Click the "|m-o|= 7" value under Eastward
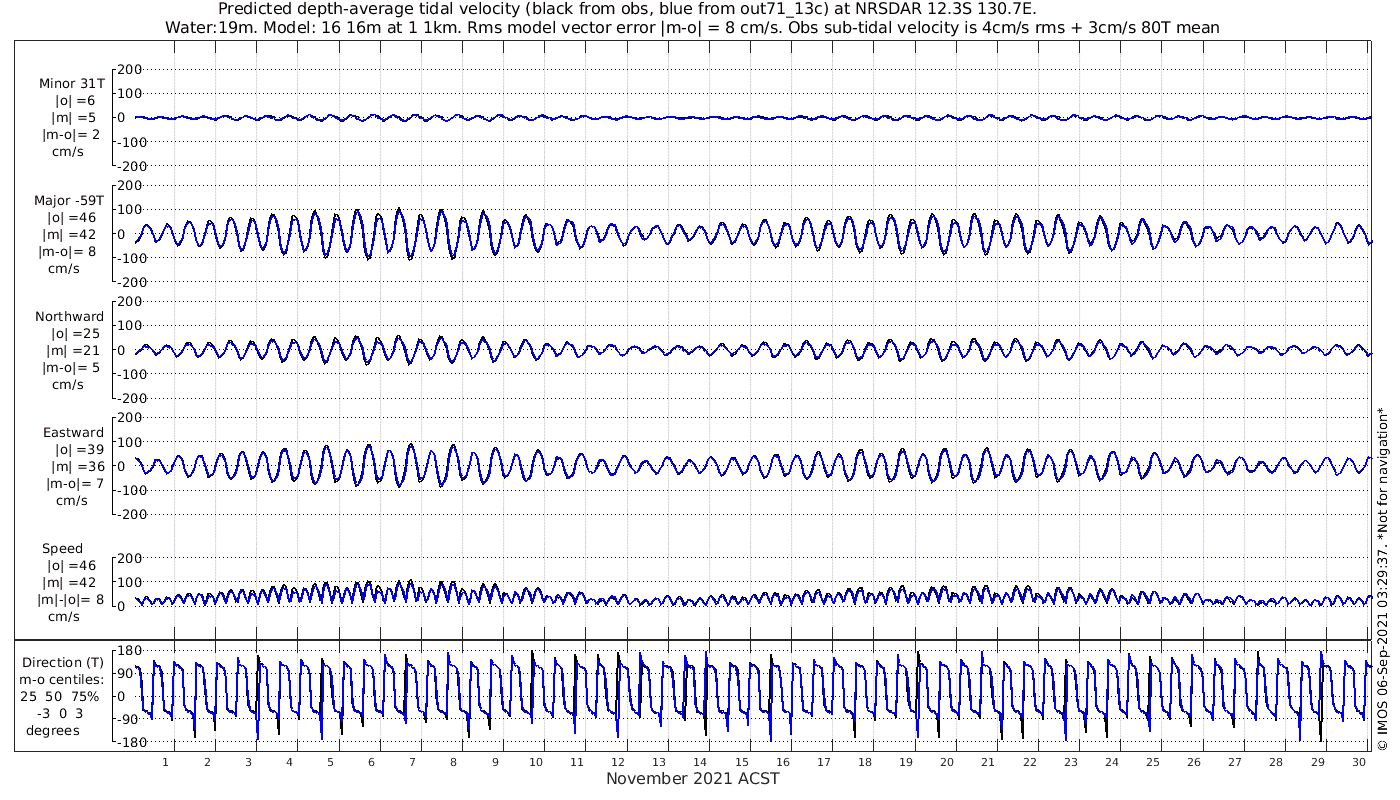 (x=73, y=483)
